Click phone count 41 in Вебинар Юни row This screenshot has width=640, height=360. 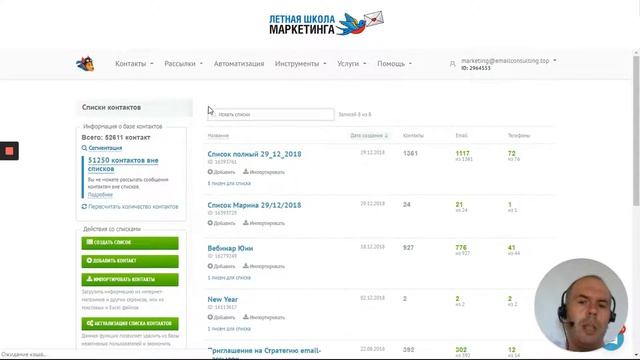click(x=511, y=247)
